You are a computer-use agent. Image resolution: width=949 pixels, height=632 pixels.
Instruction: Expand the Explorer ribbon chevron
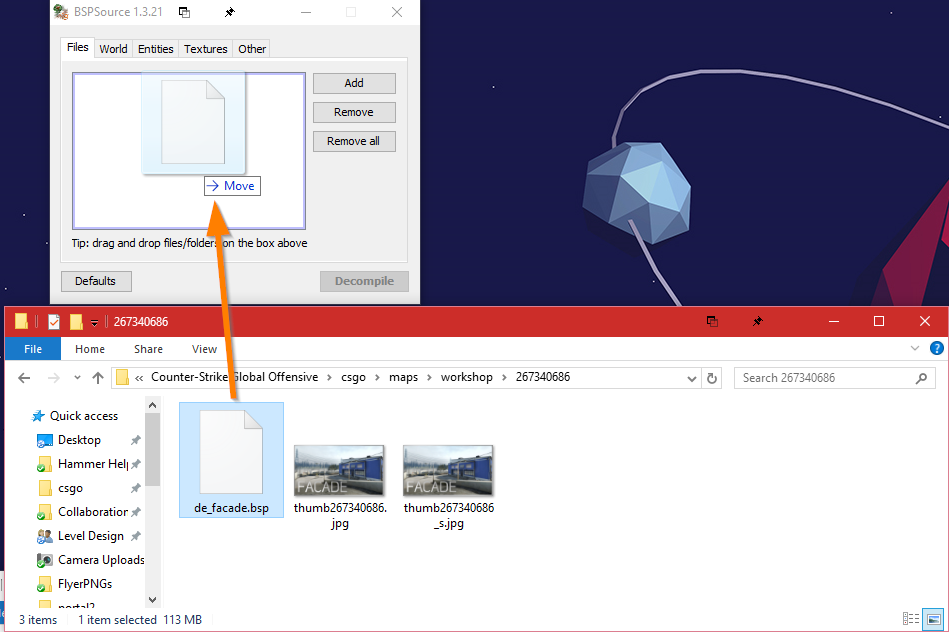click(x=915, y=348)
